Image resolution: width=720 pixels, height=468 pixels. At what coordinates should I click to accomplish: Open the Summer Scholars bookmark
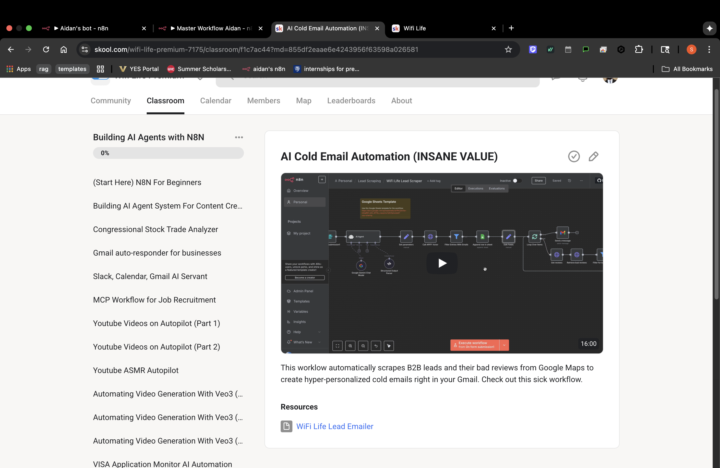199,69
